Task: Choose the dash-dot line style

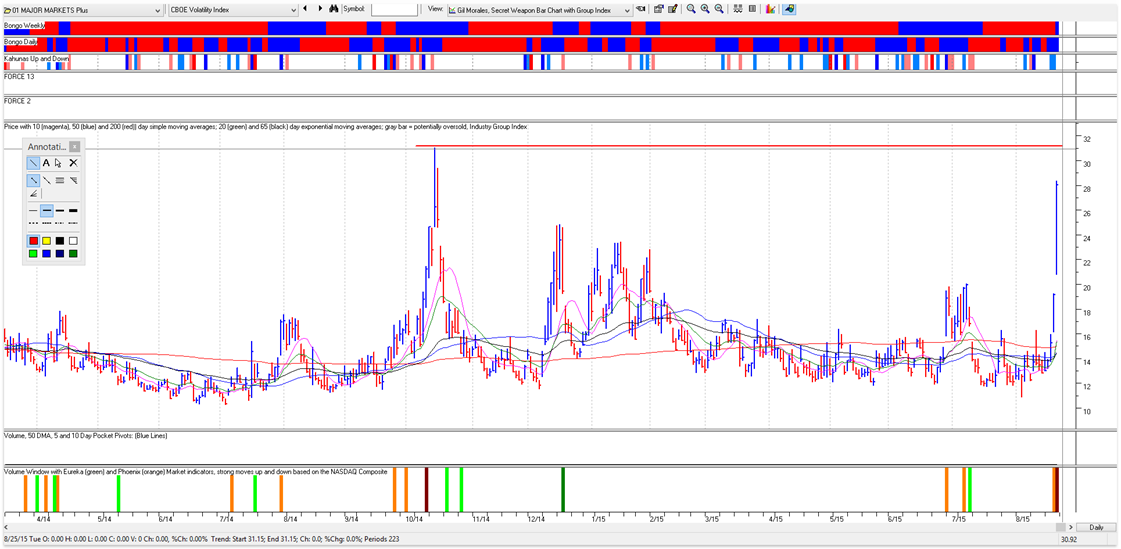Action: [x=60, y=223]
